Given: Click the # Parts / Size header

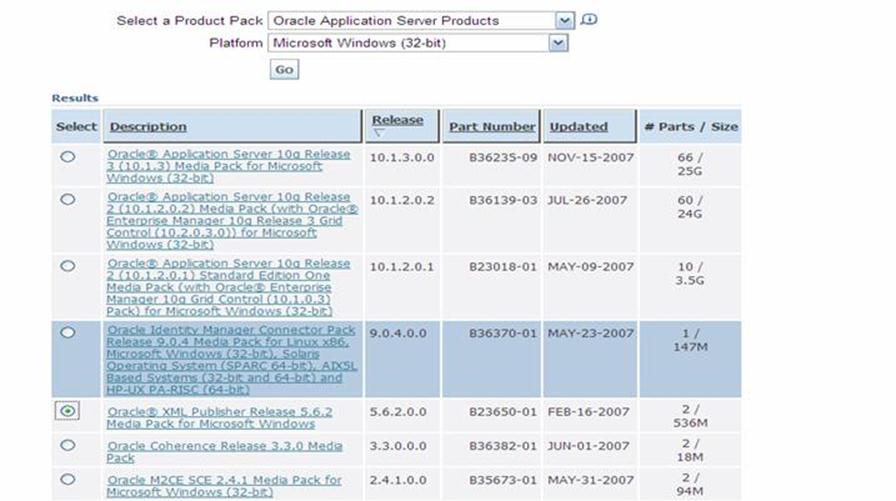Looking at the screenshot, I should (x=691, y=127).
